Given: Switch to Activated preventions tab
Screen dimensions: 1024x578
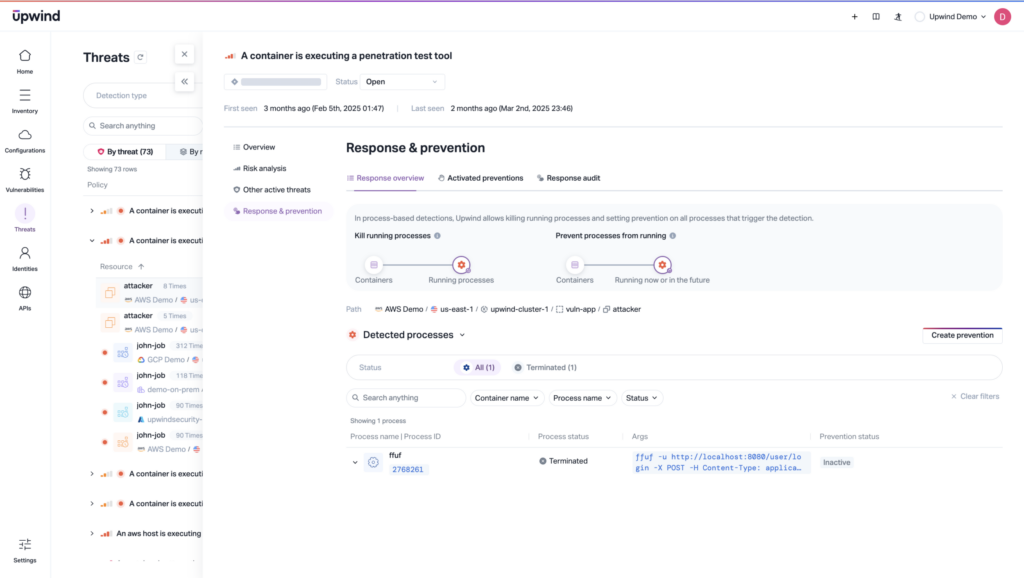Looking at the screenshot, I should [x=480, y=178].
